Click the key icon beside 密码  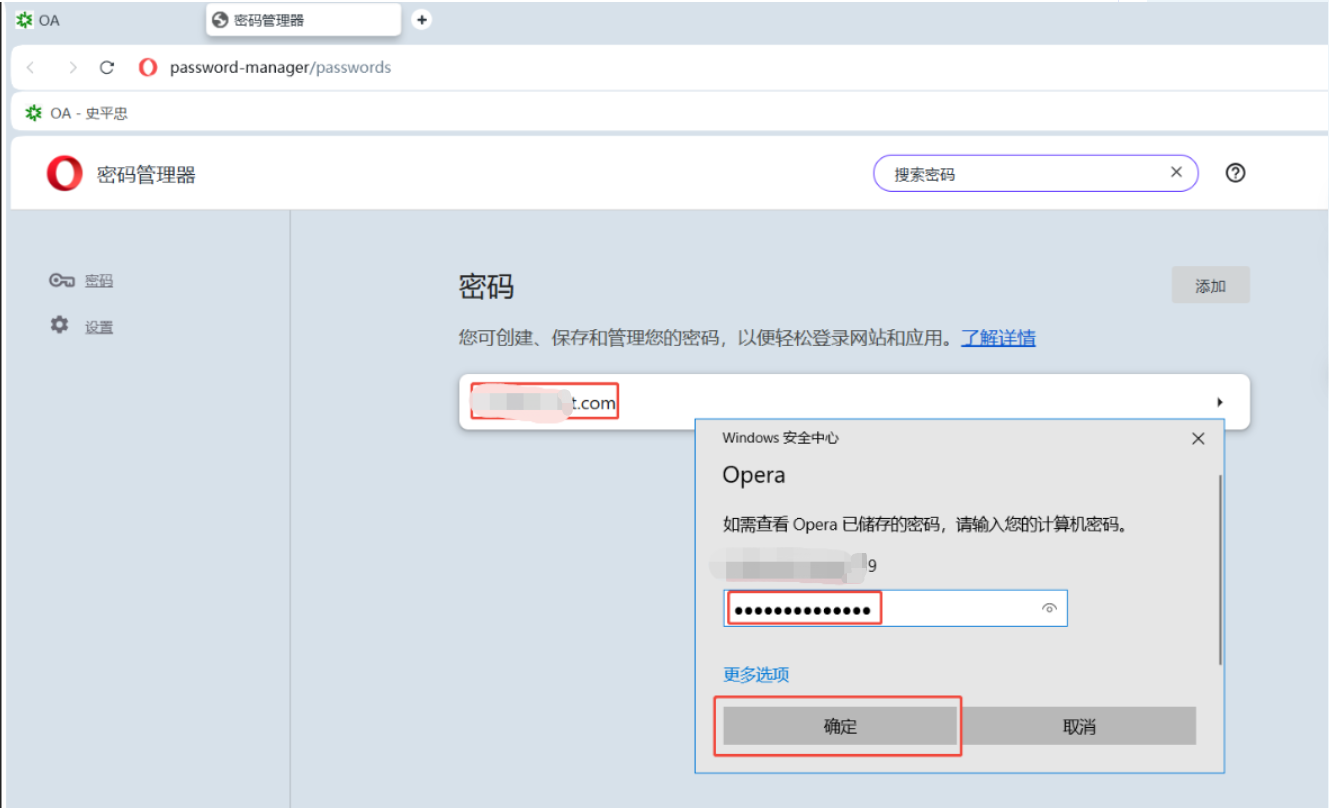pos(62,280)
